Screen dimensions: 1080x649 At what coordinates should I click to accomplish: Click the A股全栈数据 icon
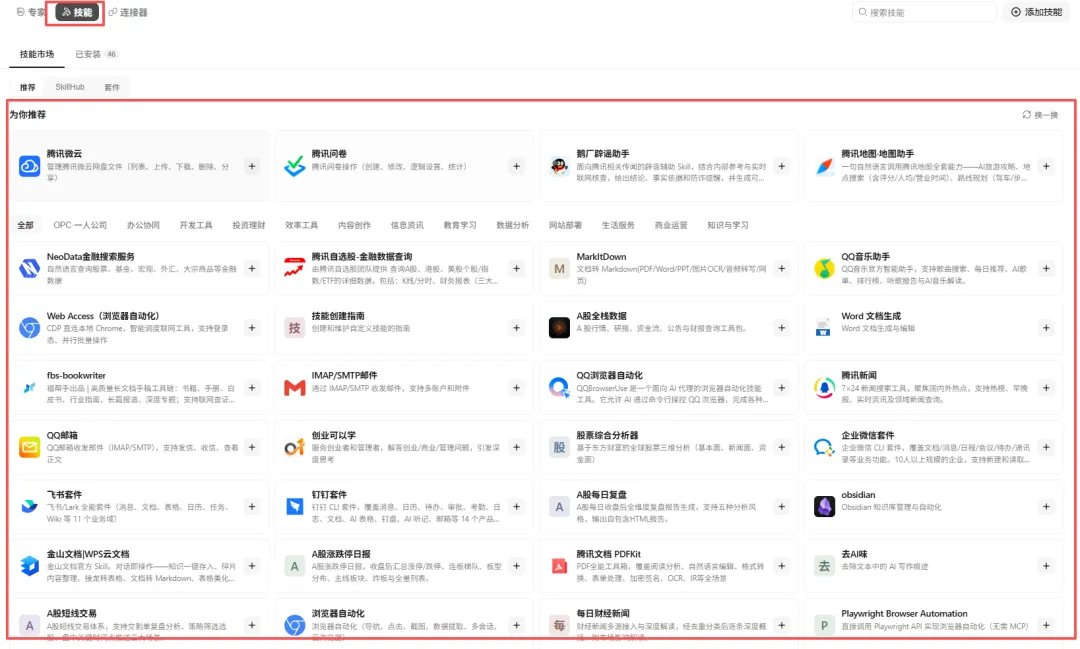(x=559, y=328)
